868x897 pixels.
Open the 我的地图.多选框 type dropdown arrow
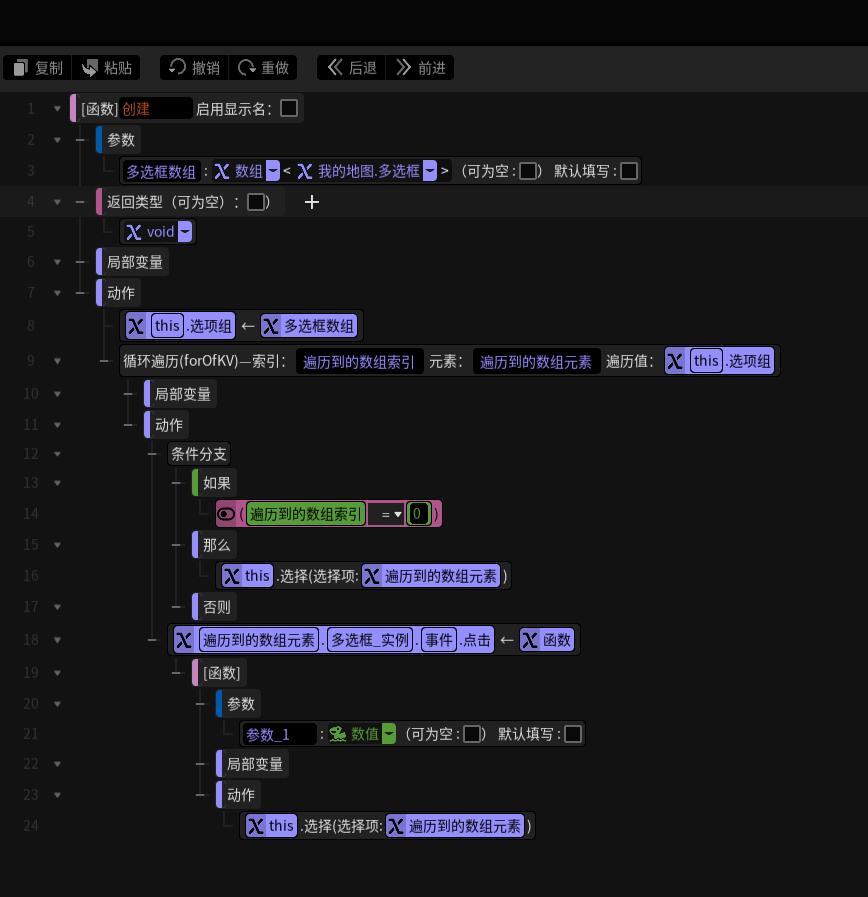tap(430, 171)
